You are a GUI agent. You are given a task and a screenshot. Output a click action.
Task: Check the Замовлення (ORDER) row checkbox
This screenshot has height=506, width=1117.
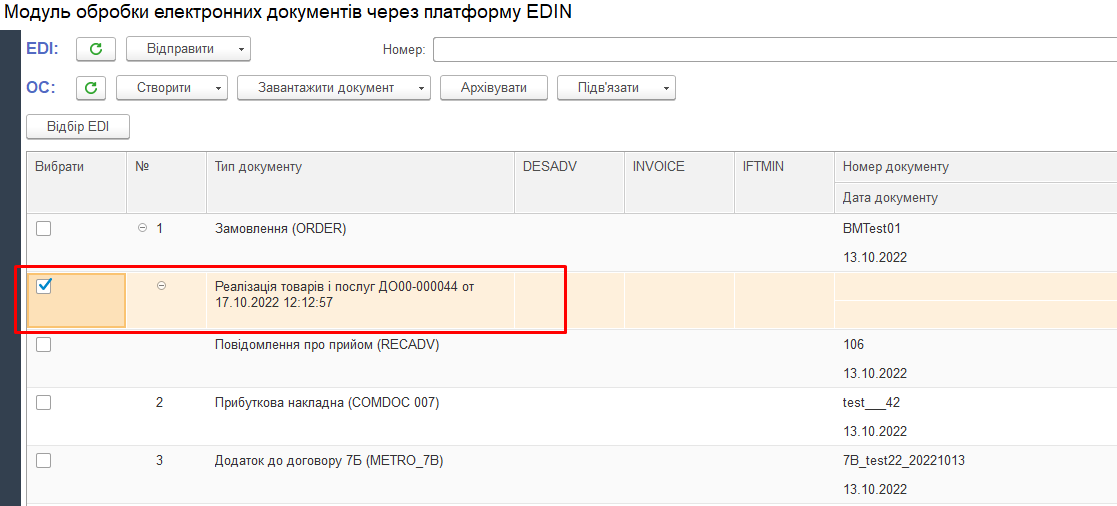point(43,229)
